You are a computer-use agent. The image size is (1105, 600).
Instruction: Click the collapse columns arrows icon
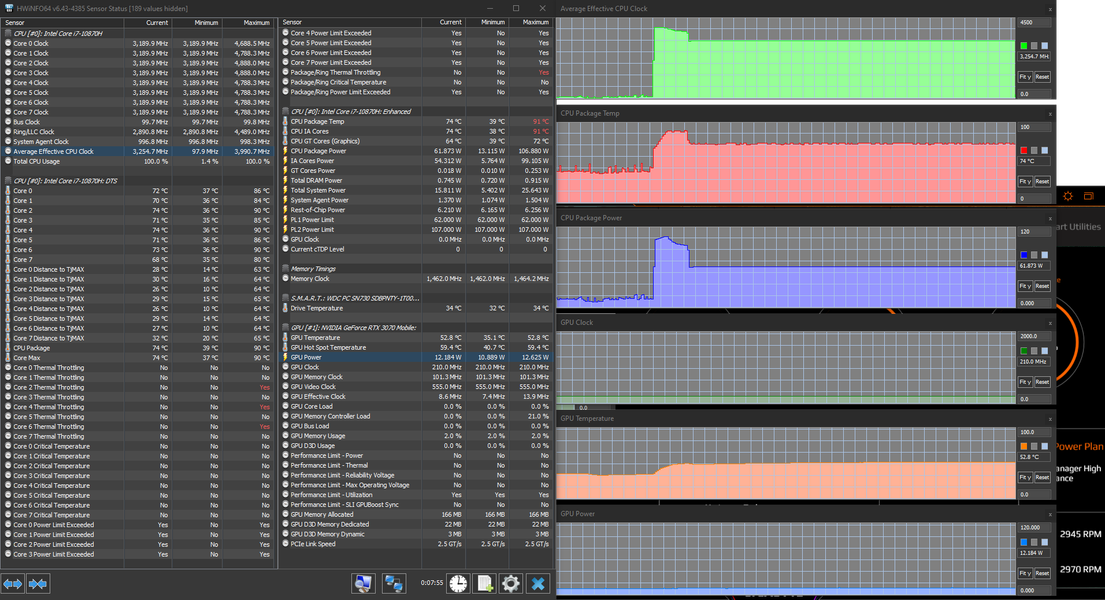pyautogui.click(x=38, y=583)
